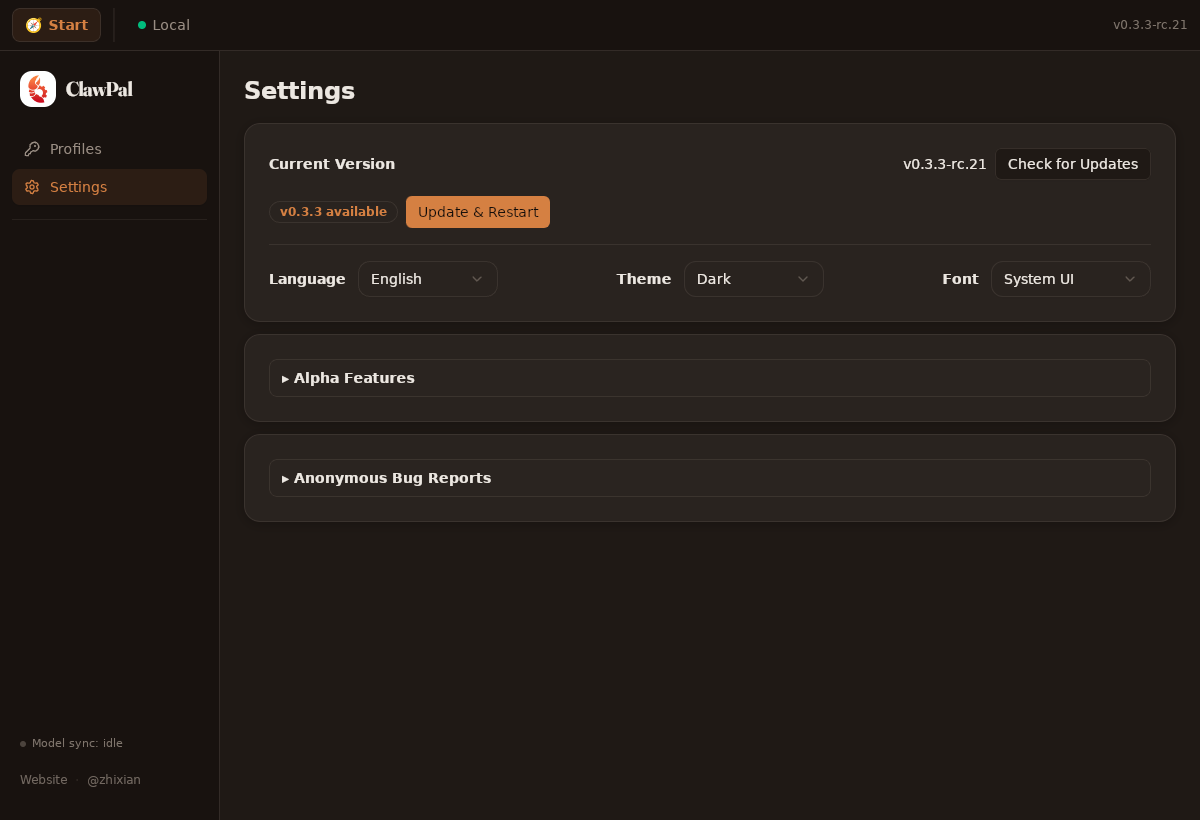Click the Model sync: idle status
The image size is (1200, 820).
[x=71, y=743]
